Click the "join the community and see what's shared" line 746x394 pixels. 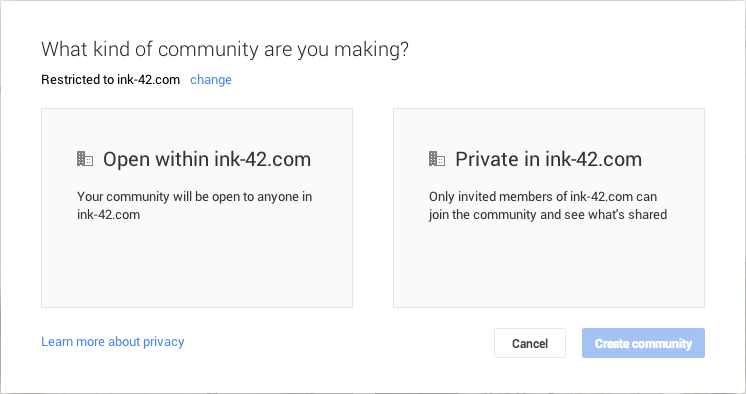[548, 215]
